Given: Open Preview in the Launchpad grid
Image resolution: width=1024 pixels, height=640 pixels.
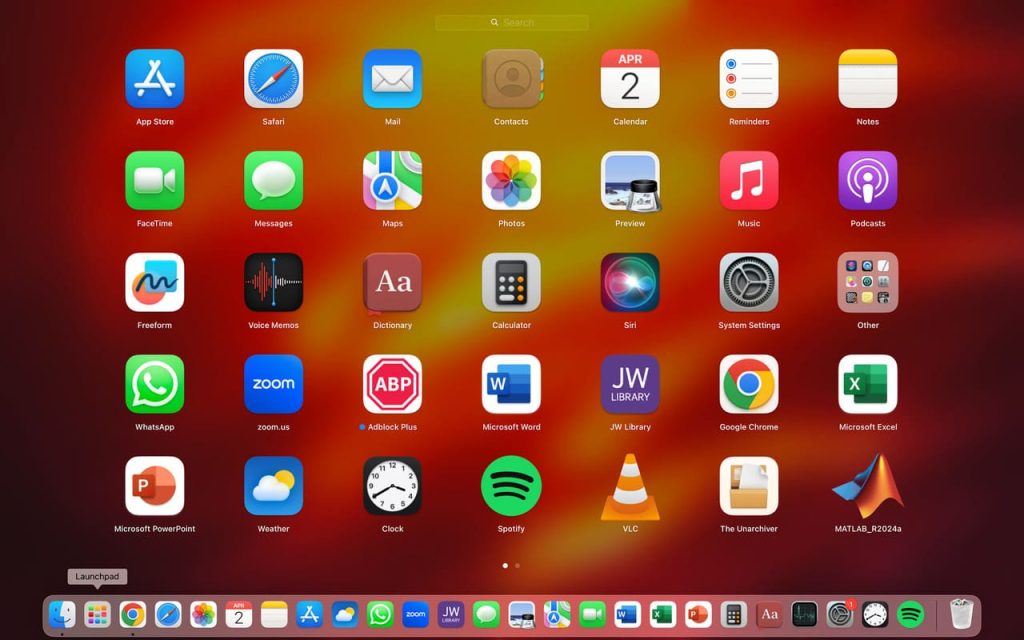Looking at the screenshot, I should click(630, 180).
